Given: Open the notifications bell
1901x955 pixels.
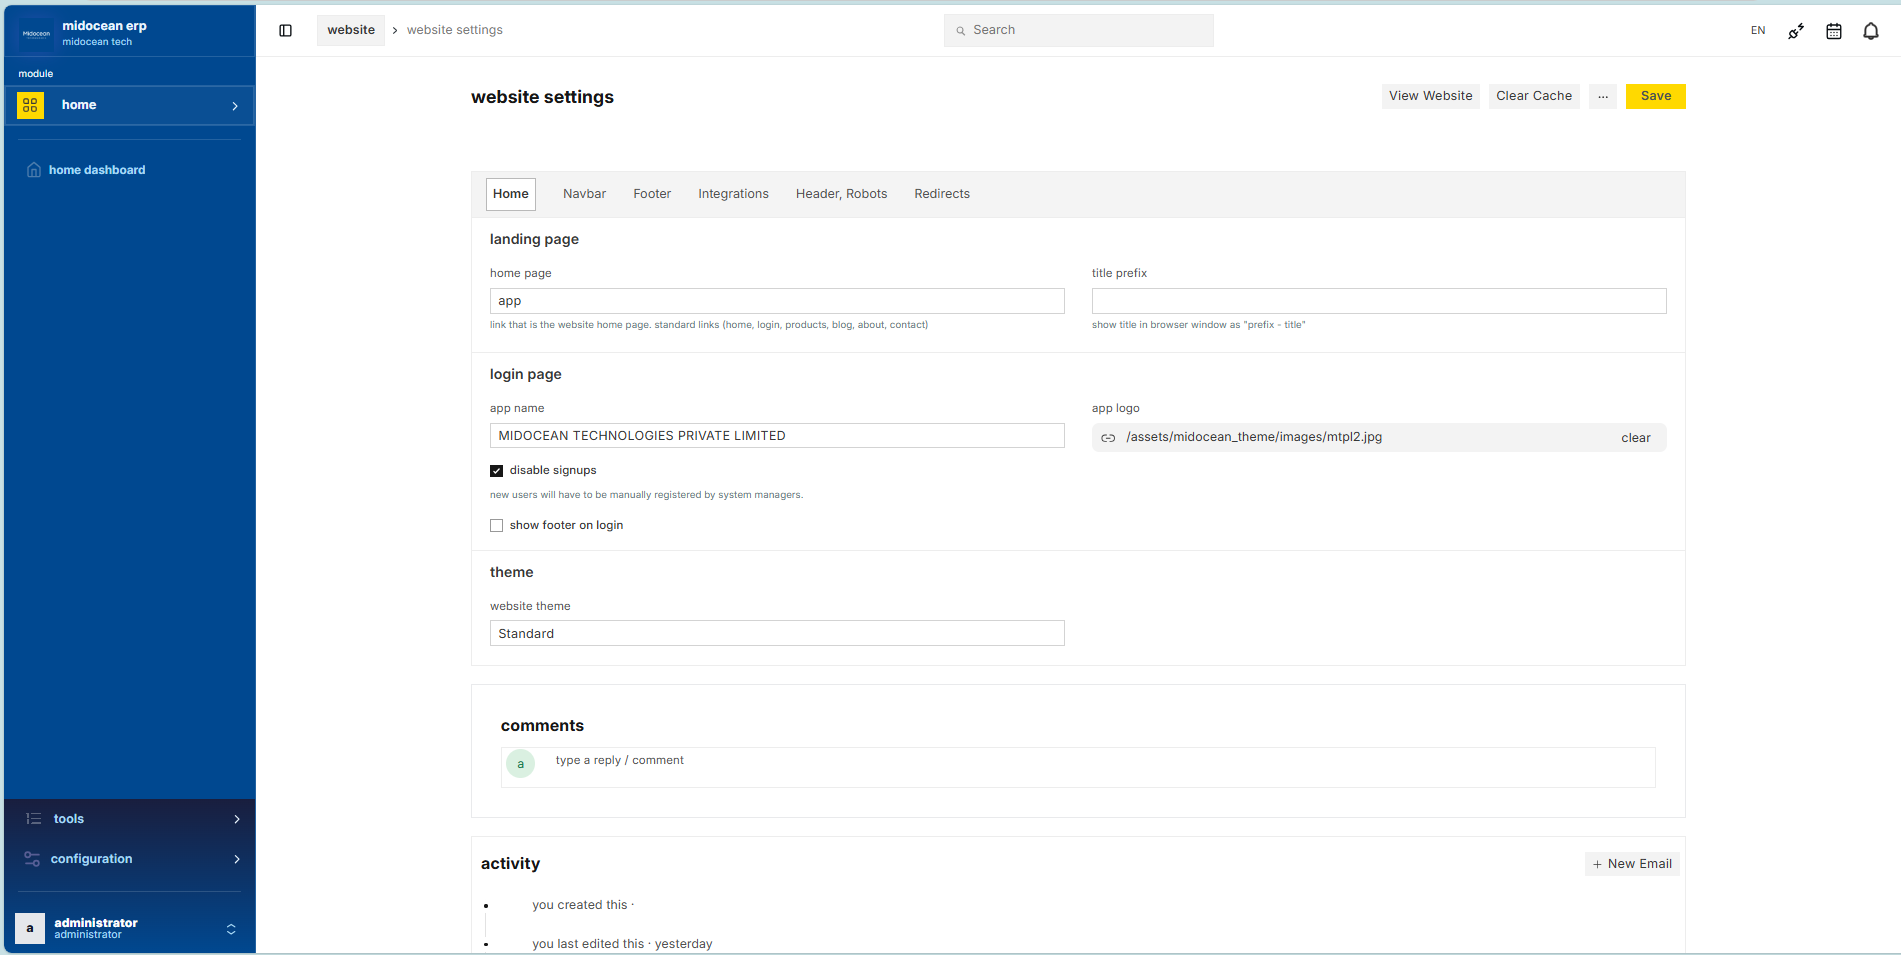Looking at the screenshot, I should click(x=1870, y=31).
